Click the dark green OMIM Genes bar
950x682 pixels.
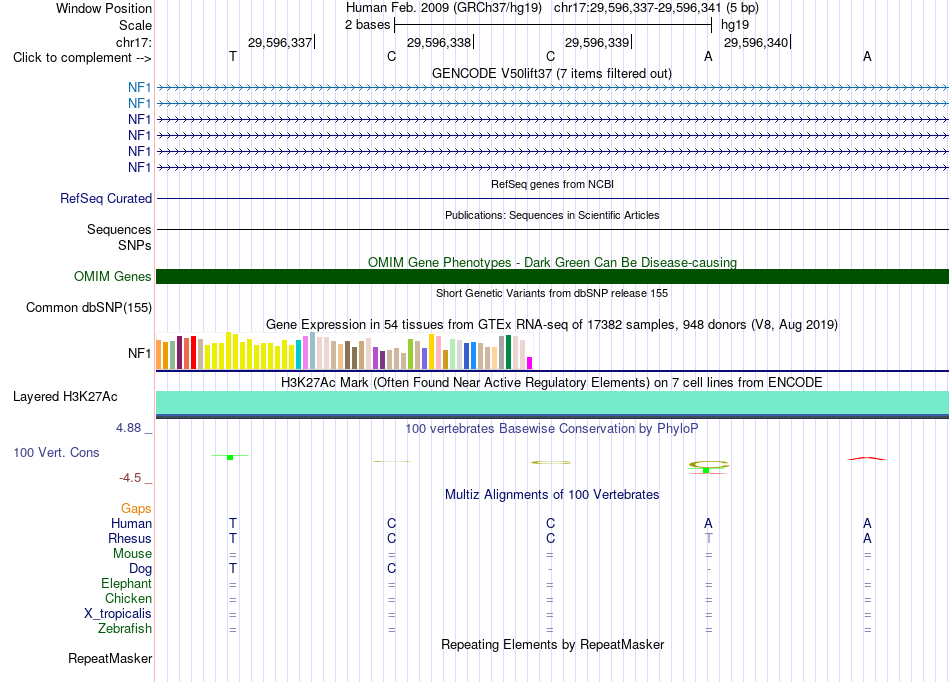coord(552,277)
